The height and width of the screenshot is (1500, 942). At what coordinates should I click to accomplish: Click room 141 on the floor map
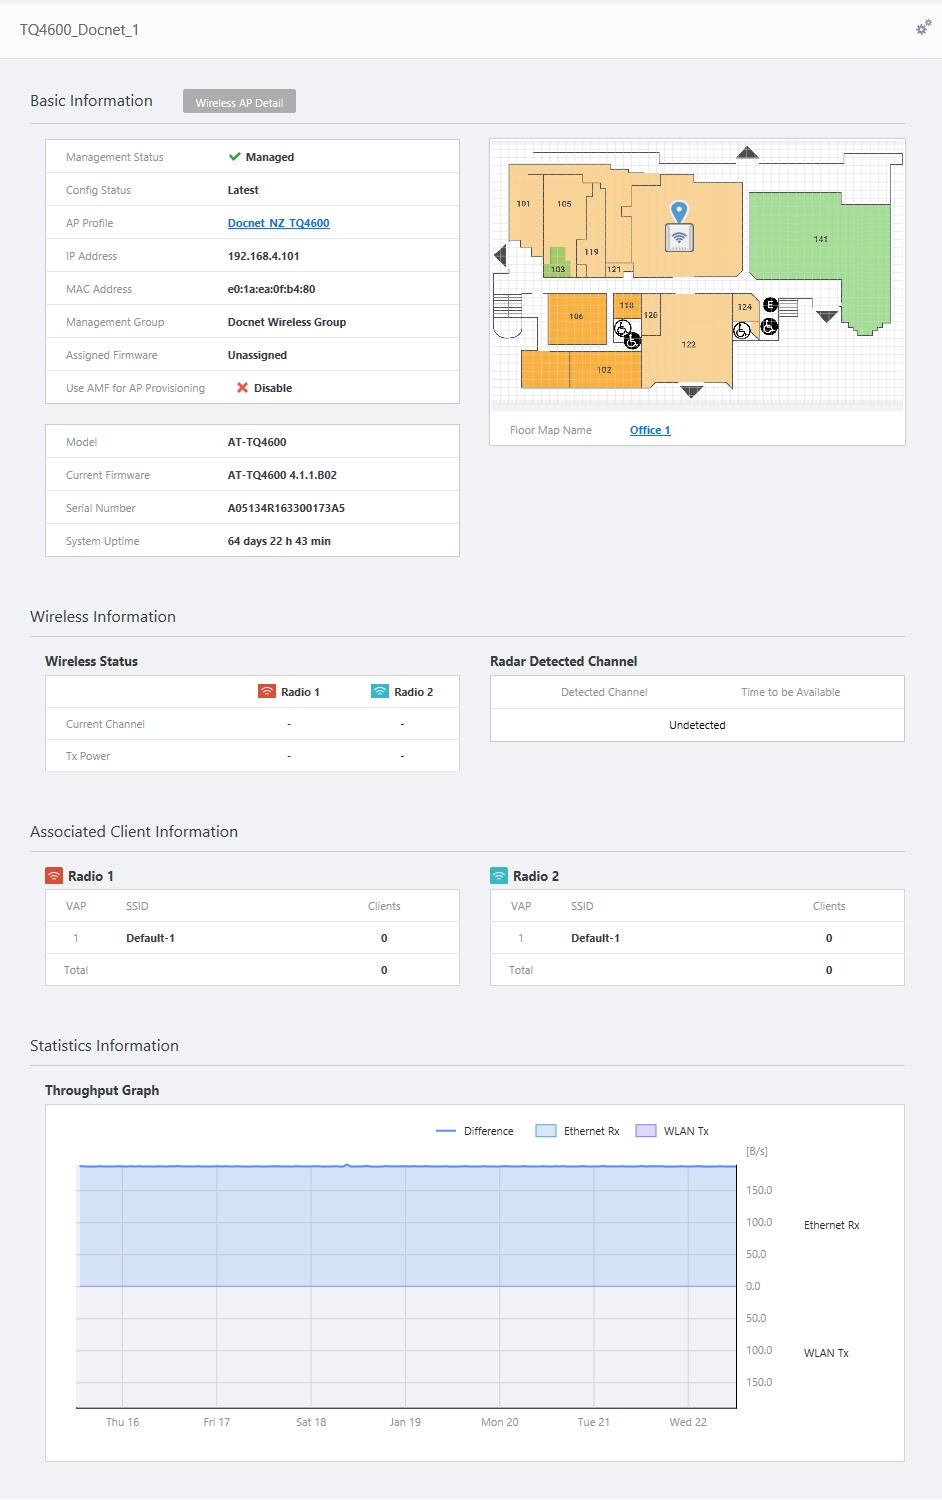pyautogui.click(x=820, y=240)
